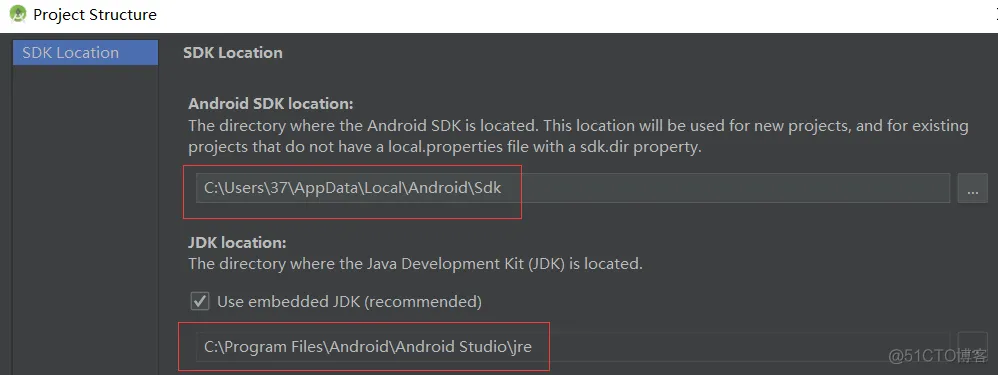Click the Android SDK location path field
Viewport: 998px width, 375px height.
(573, 188)
